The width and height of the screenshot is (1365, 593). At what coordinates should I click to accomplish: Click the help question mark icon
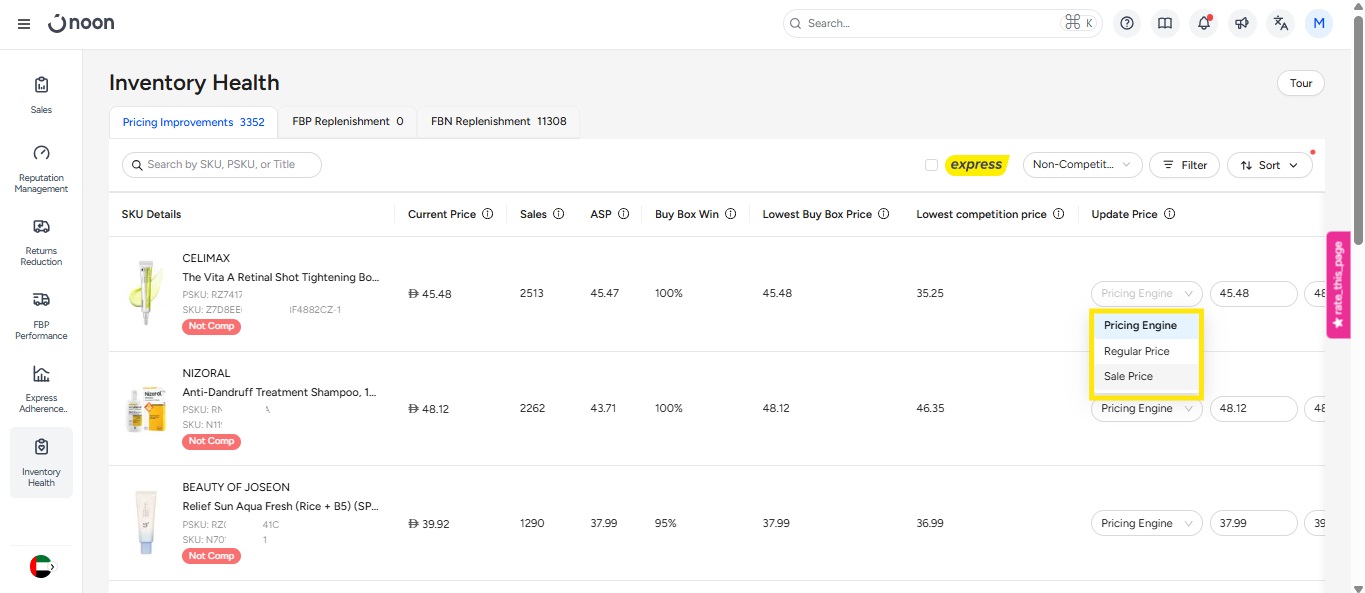click(1127, 23)
